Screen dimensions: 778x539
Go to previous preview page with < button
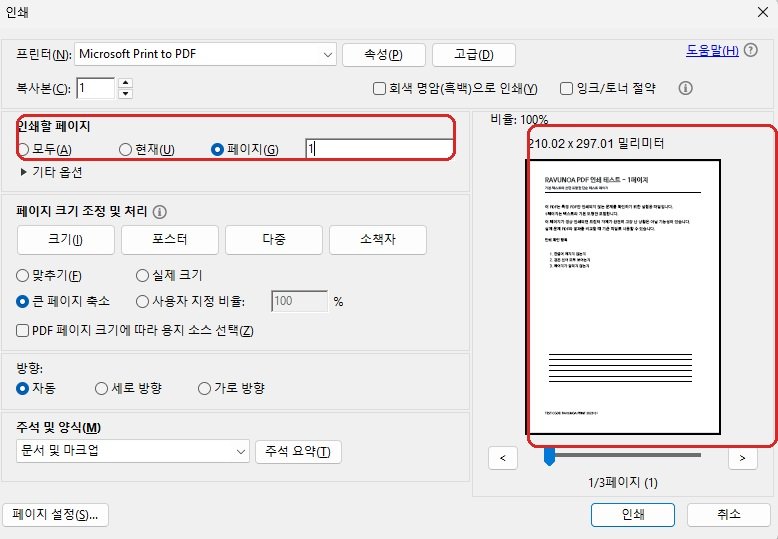point(503,458)
